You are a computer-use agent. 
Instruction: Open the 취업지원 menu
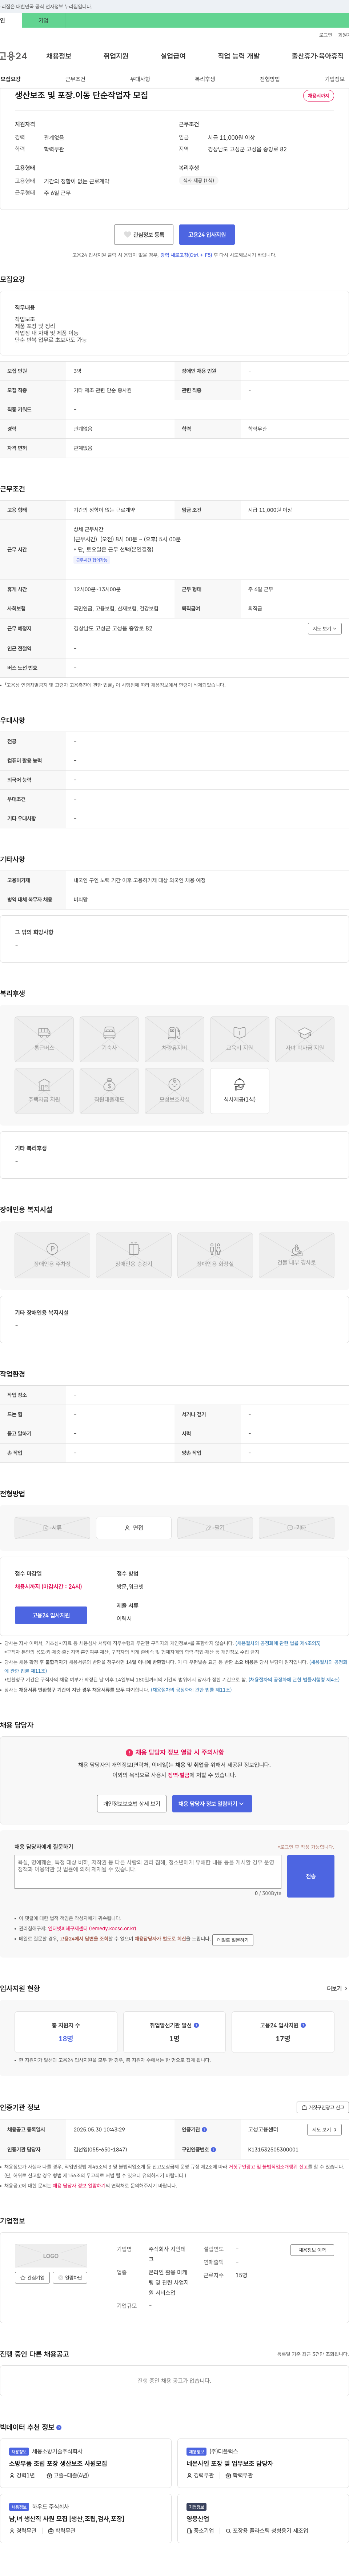point(116,56)
